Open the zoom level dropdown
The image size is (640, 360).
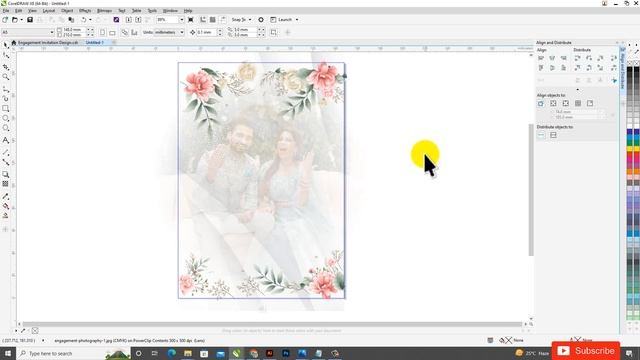point(182,20)
